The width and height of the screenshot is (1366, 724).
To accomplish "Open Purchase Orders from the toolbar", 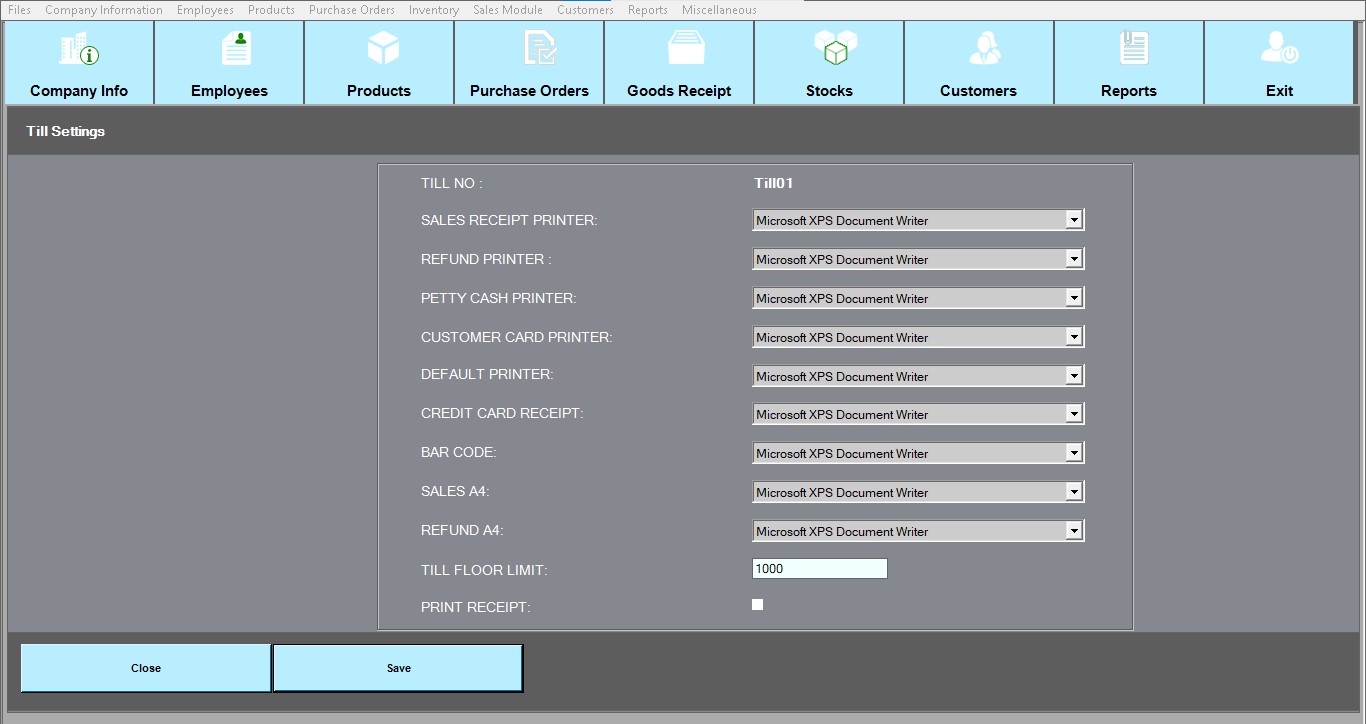I will 539,49.
